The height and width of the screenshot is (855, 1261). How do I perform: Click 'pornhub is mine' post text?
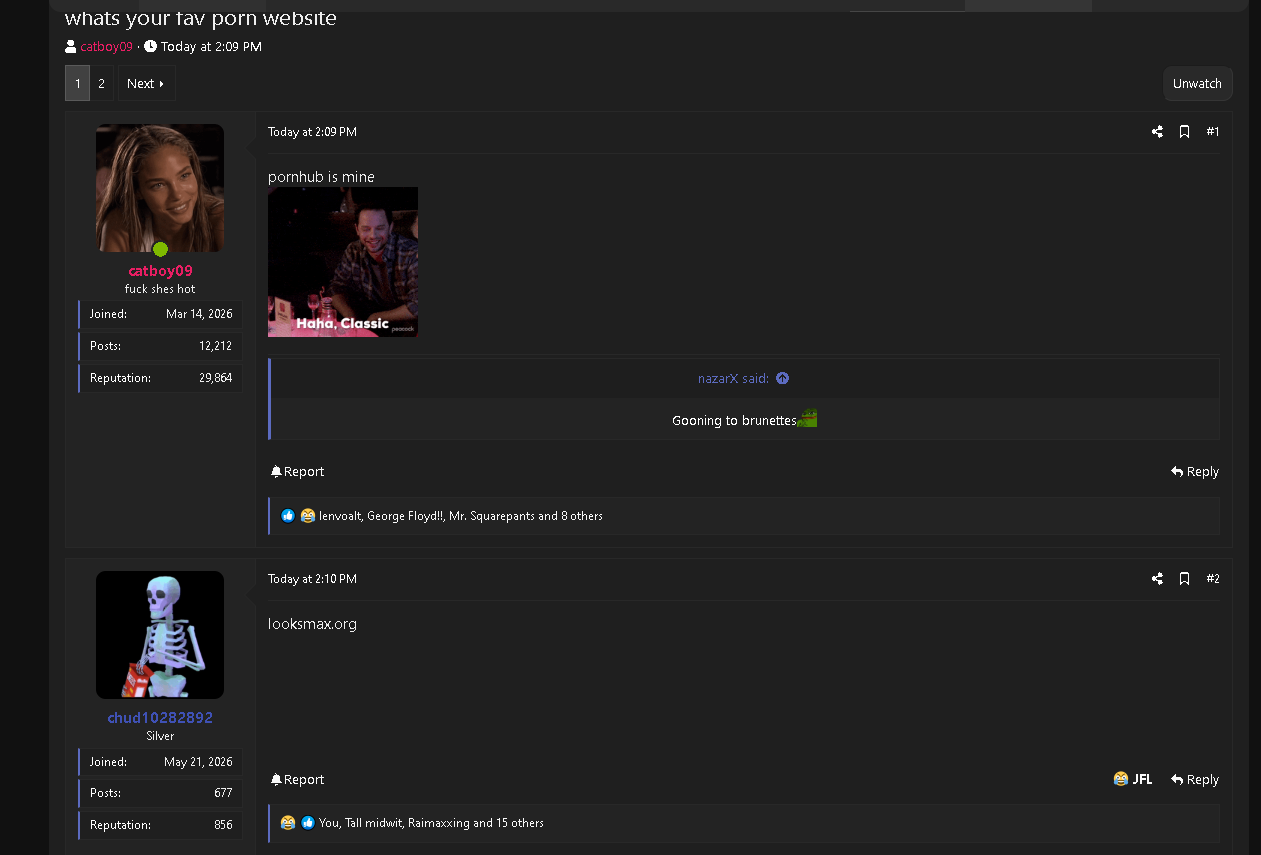point(321,177)
